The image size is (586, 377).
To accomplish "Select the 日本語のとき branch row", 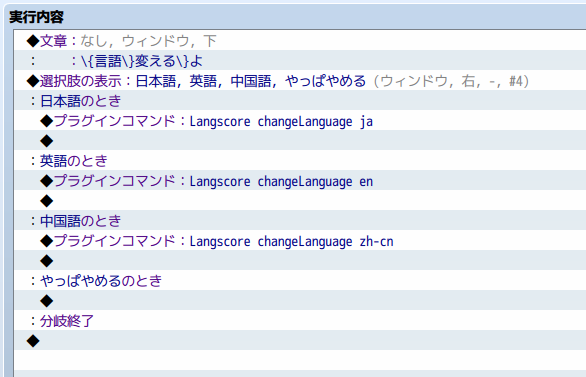I will coord(300,101).
